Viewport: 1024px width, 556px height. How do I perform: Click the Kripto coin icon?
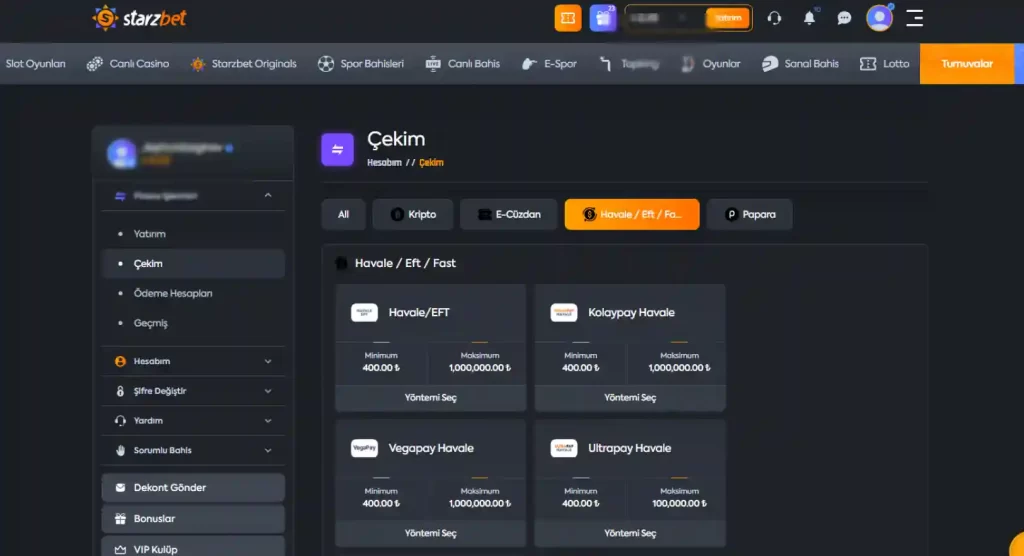click(397, 214)
